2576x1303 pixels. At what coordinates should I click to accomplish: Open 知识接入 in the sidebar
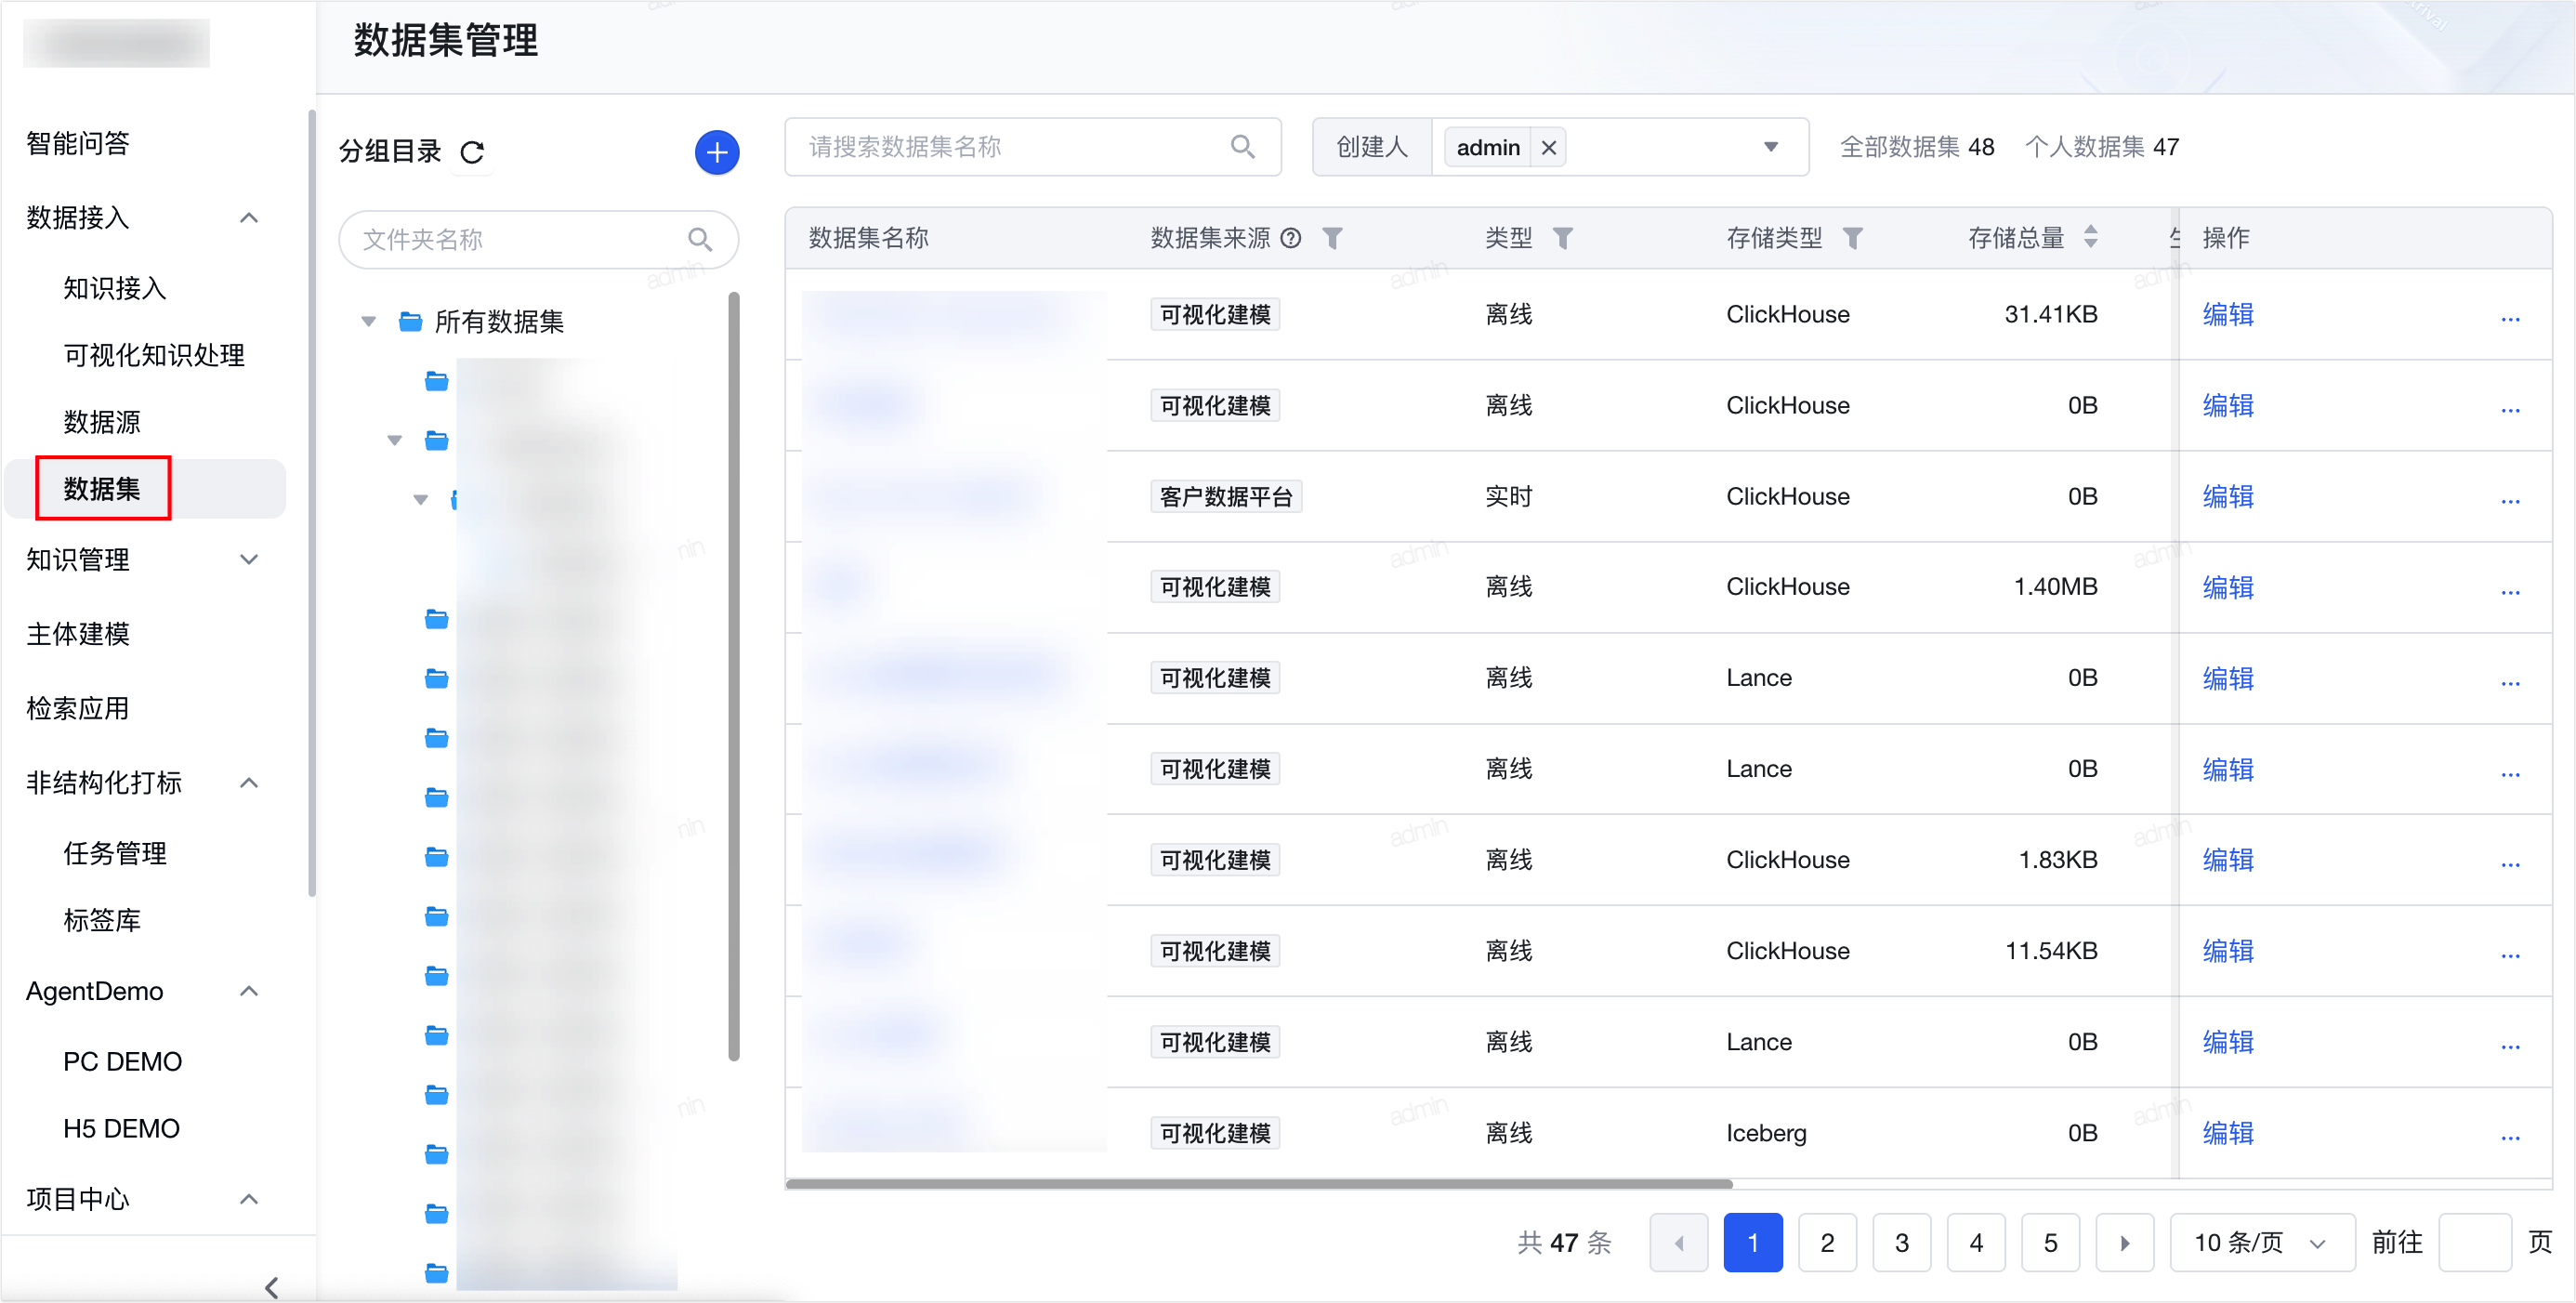[115, 289]
